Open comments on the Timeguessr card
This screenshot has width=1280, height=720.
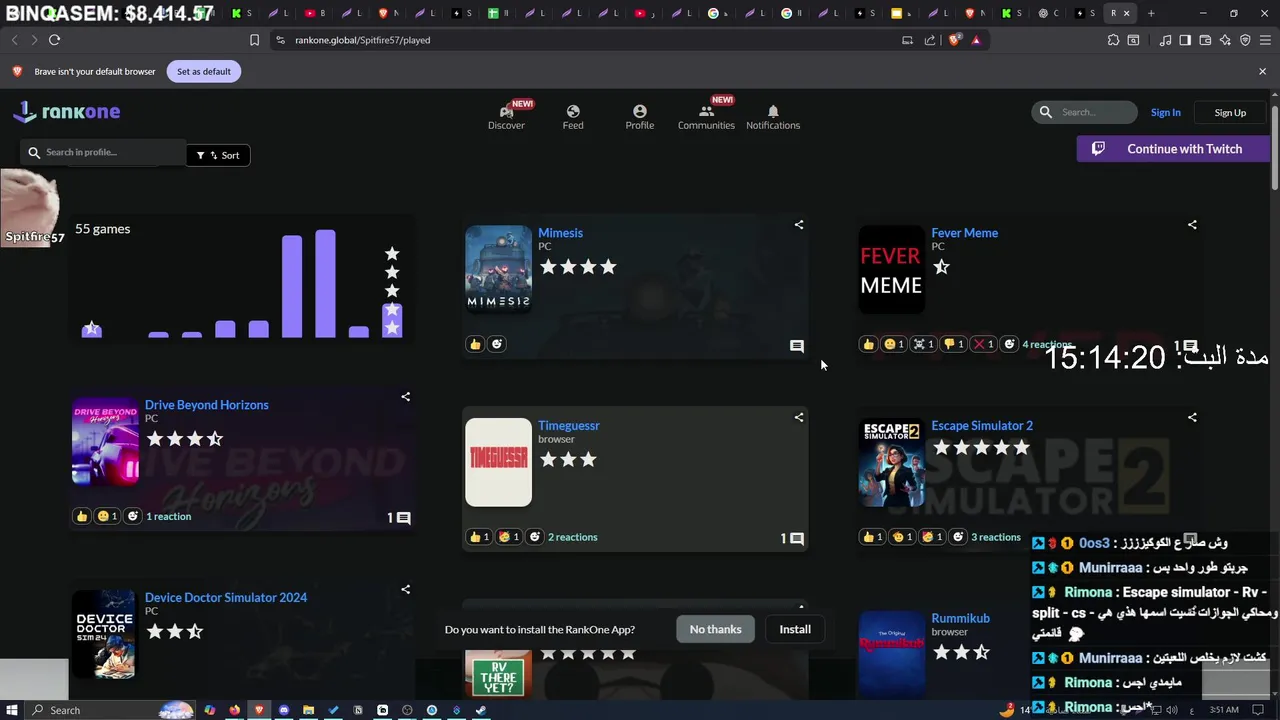pos(796,538)
